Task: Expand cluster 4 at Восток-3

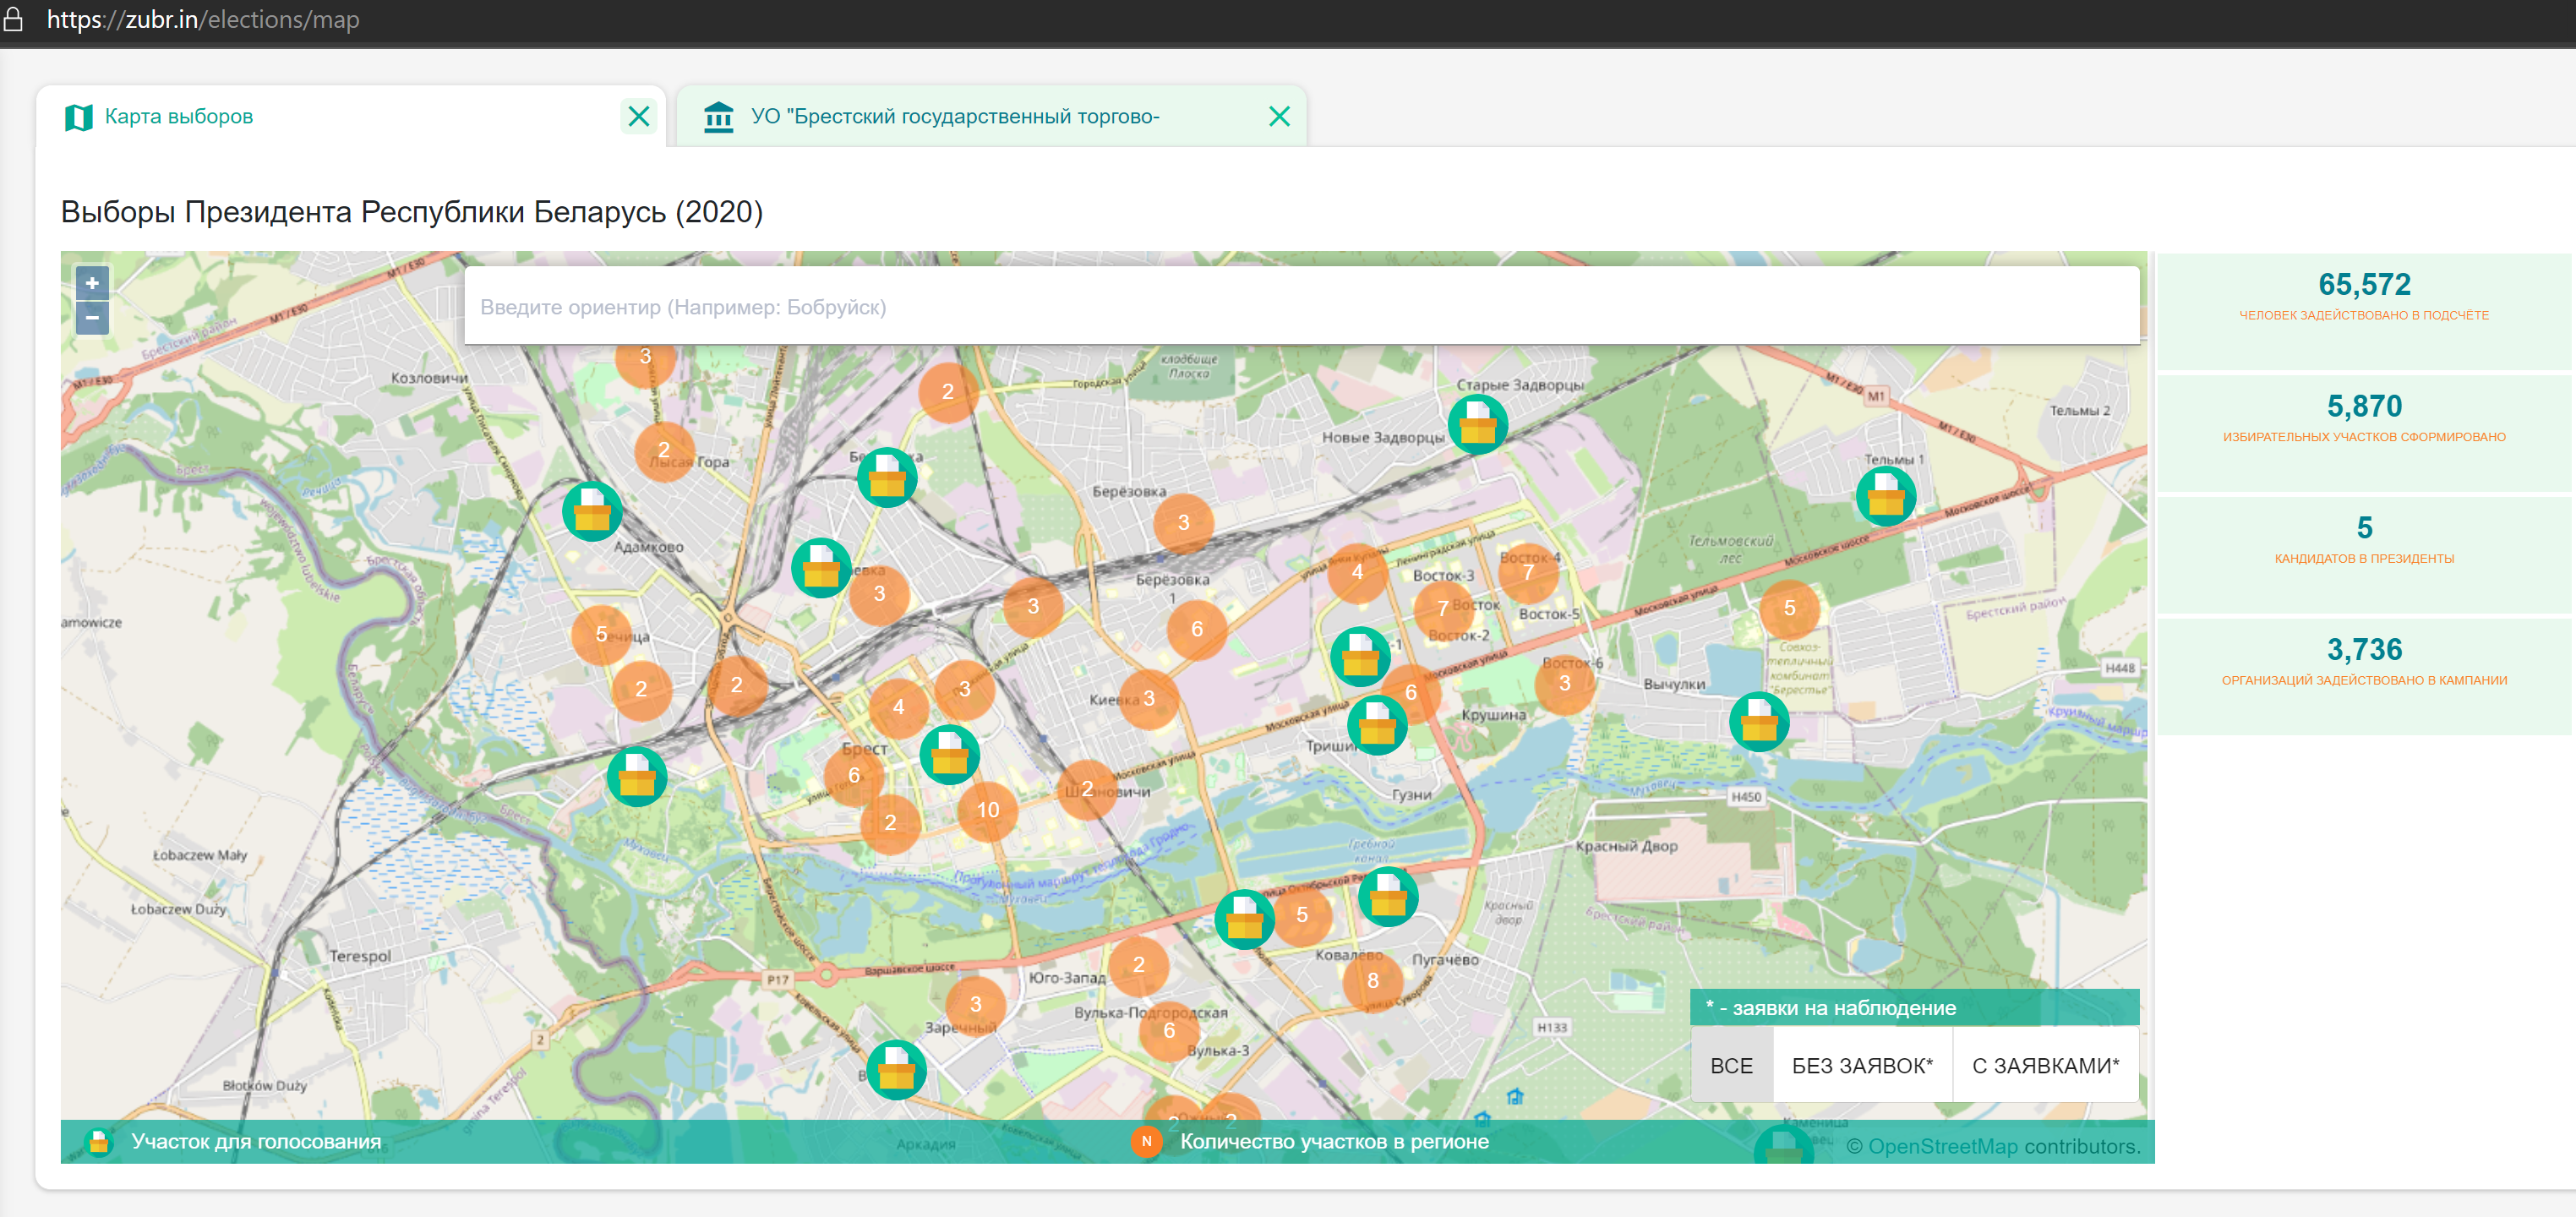Action: click(x=1357, y=572)
